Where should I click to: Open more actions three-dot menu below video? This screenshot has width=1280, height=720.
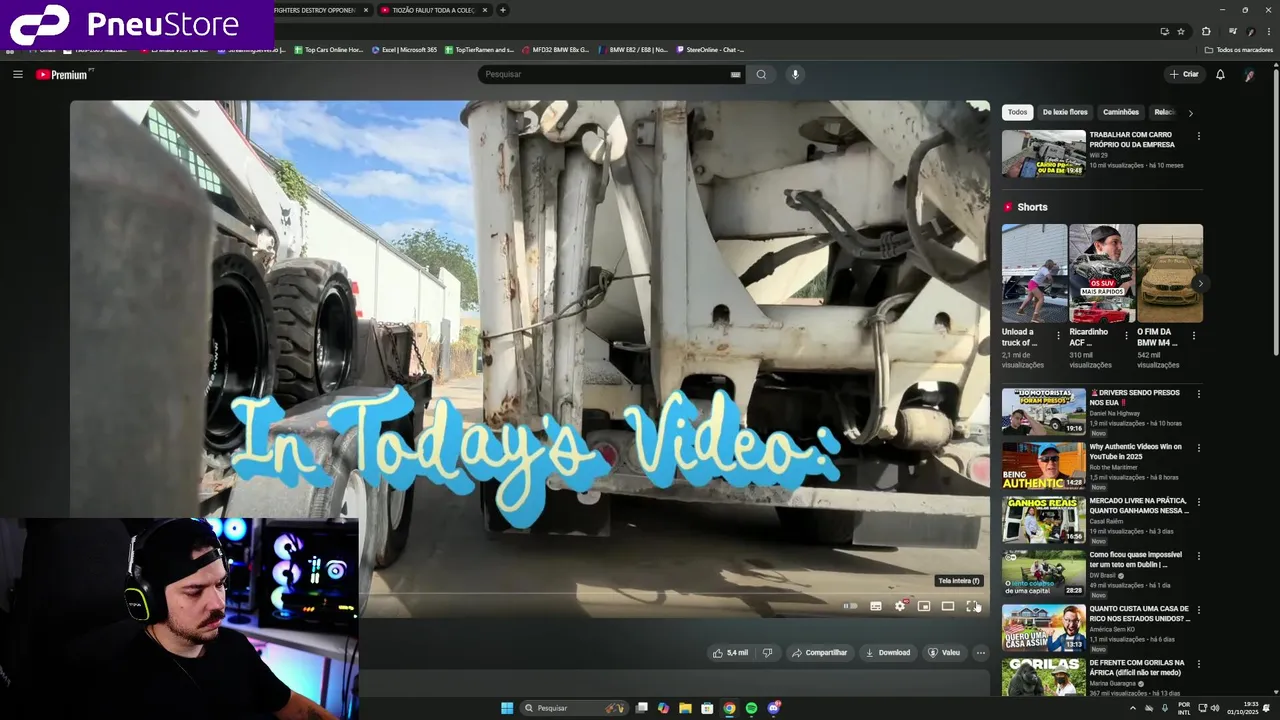point(981,653)
